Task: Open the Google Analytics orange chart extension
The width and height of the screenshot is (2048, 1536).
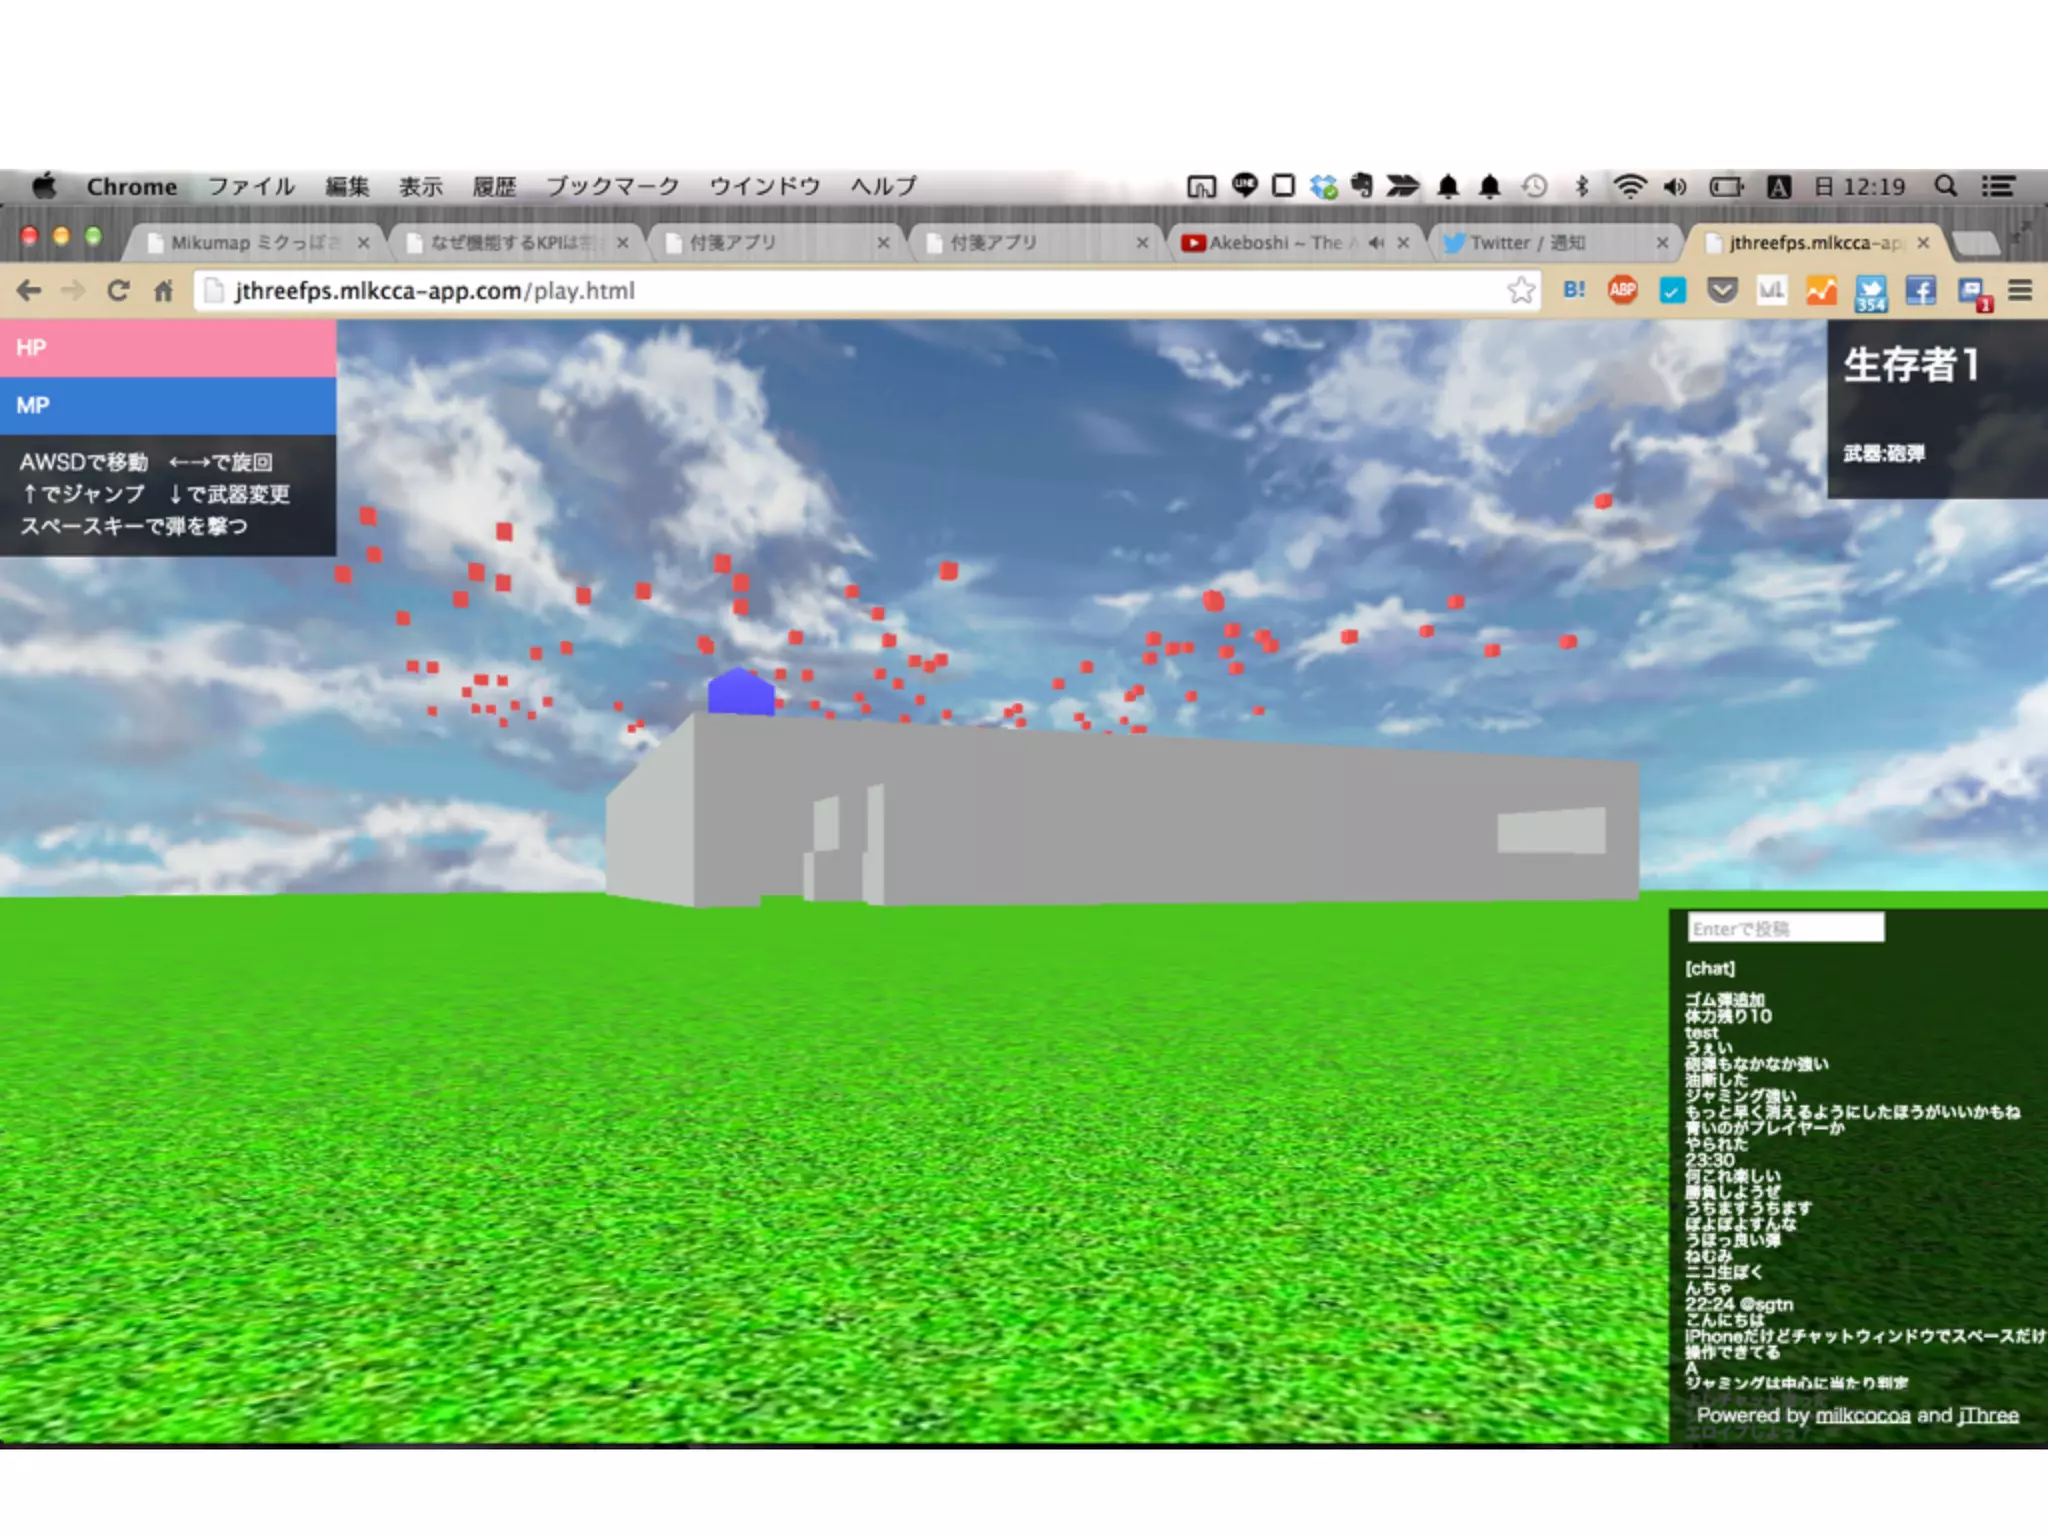Action: click(x=1821, y=291)
